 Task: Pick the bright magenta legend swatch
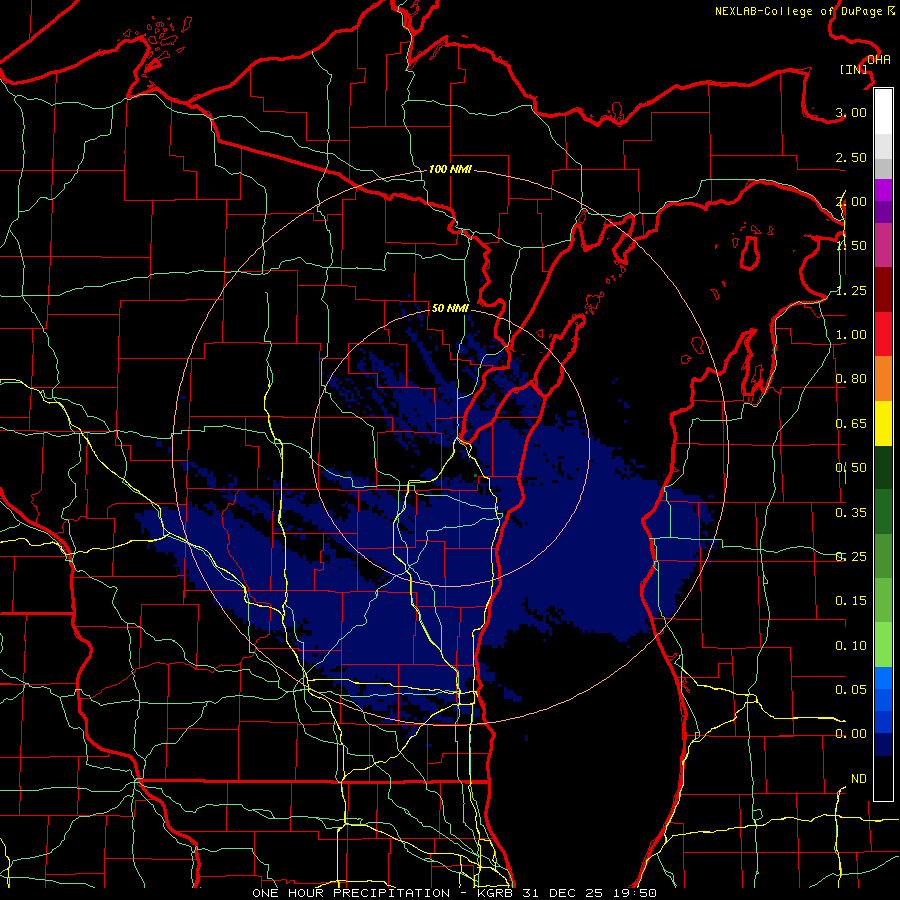(x=883, y=190)
